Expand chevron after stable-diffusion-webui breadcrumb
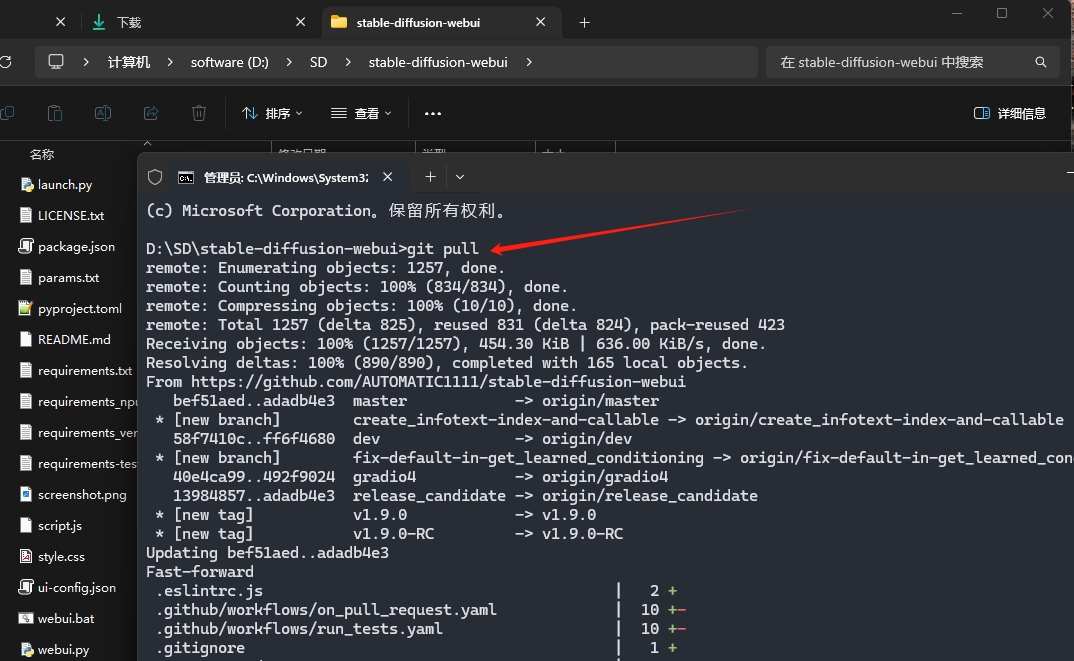Screen dimensions: 1074x661 tap(529, 62)
